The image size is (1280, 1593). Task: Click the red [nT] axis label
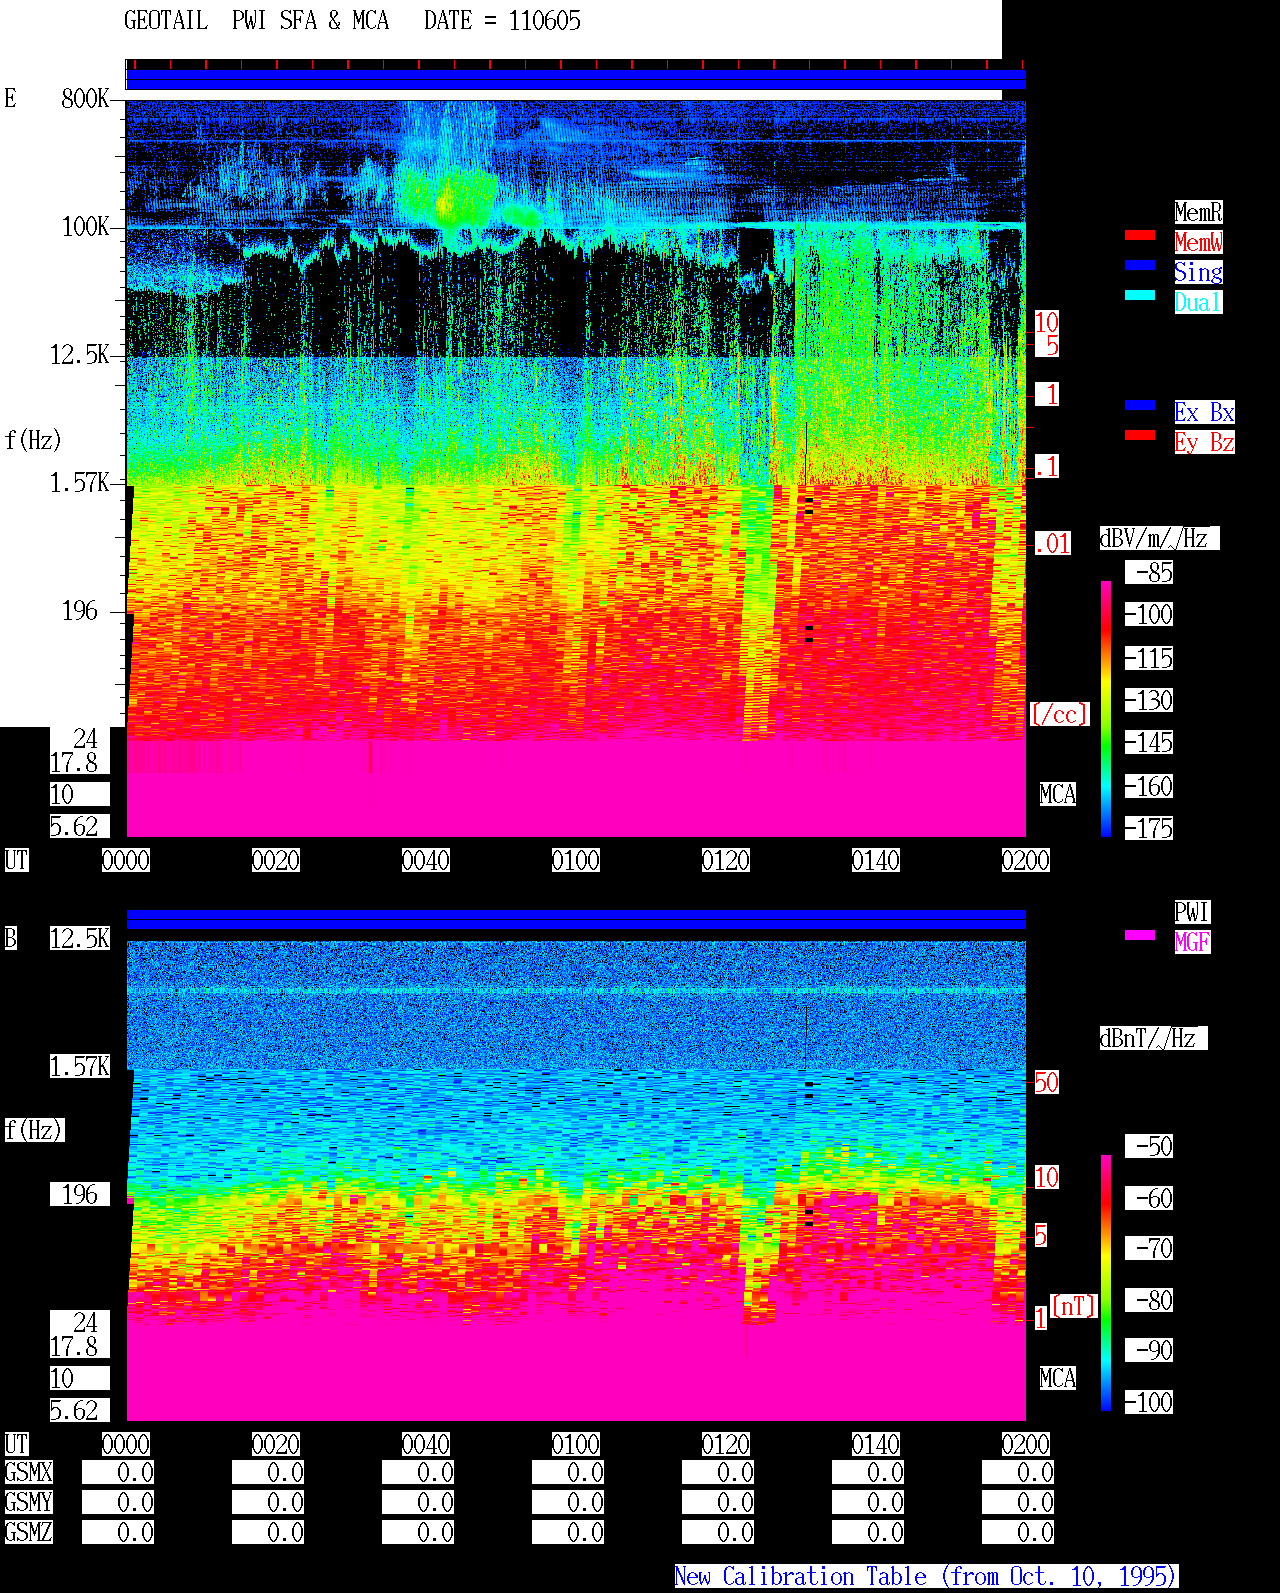coord(1074,1306)
